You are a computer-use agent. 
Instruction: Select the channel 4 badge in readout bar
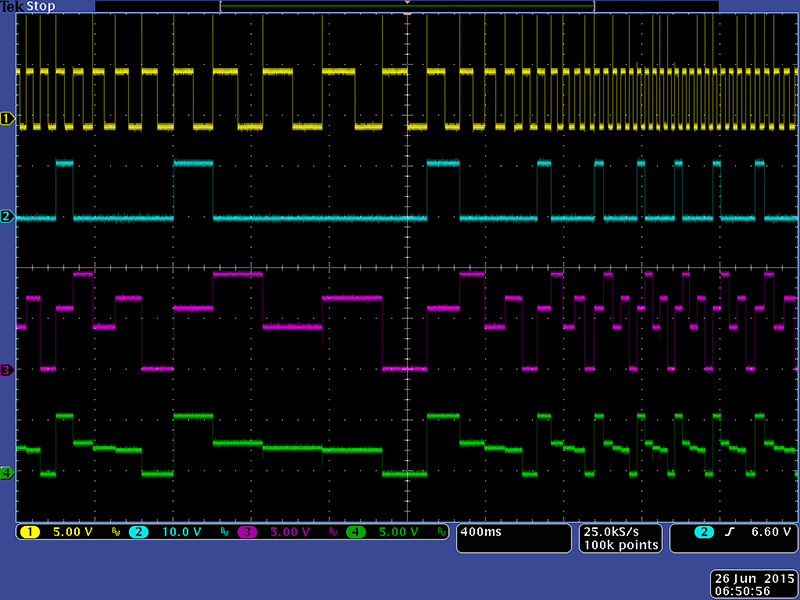(x=356, y=532)
